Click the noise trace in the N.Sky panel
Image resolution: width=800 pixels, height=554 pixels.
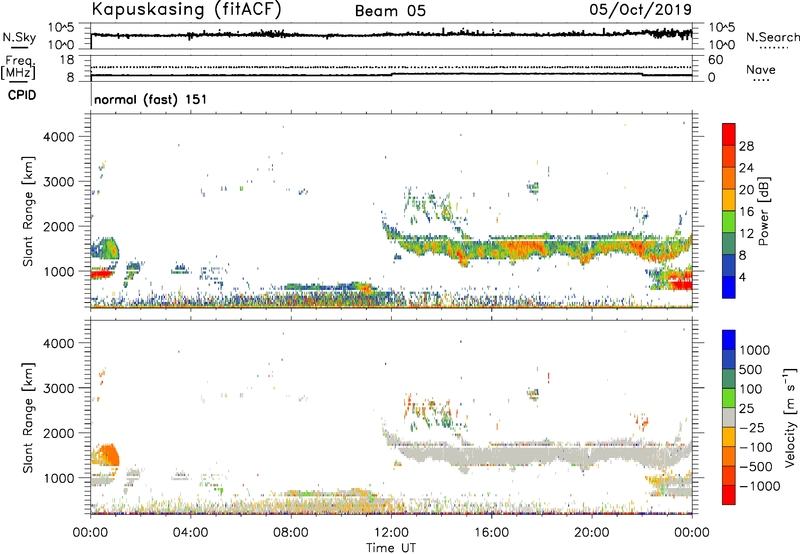391,34
